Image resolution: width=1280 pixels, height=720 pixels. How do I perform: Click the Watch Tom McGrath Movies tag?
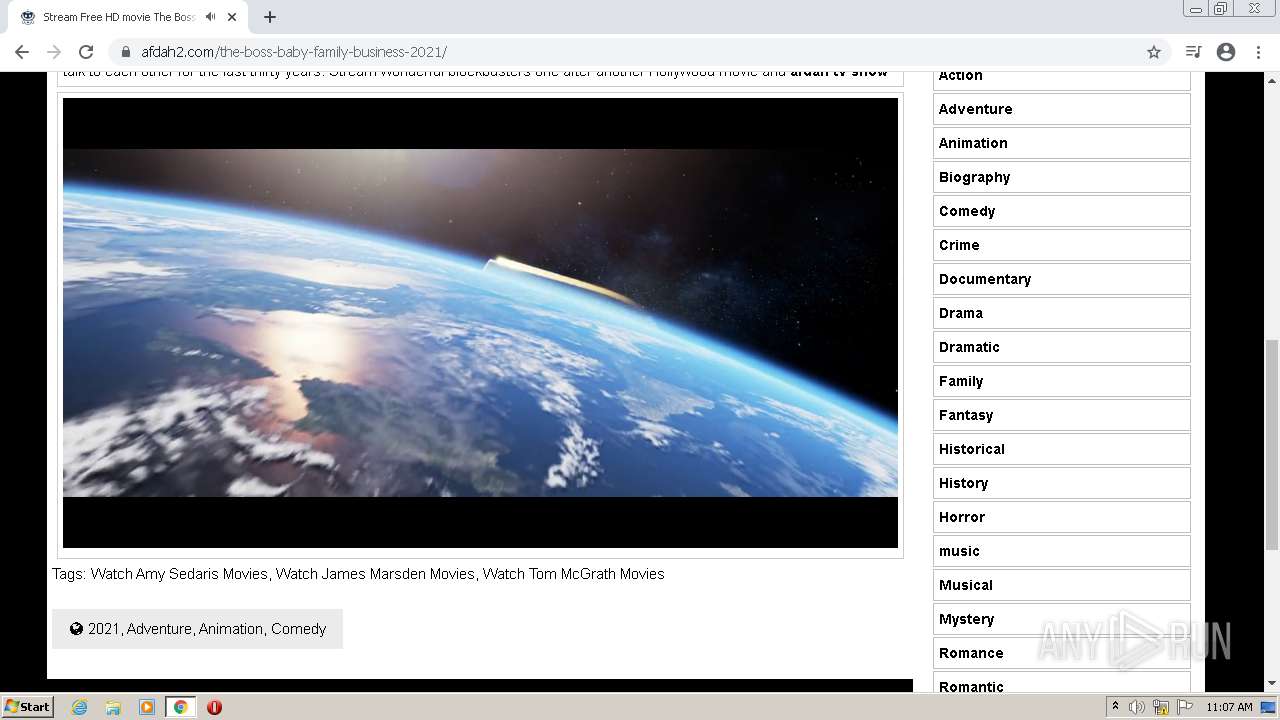coord(573,574)
